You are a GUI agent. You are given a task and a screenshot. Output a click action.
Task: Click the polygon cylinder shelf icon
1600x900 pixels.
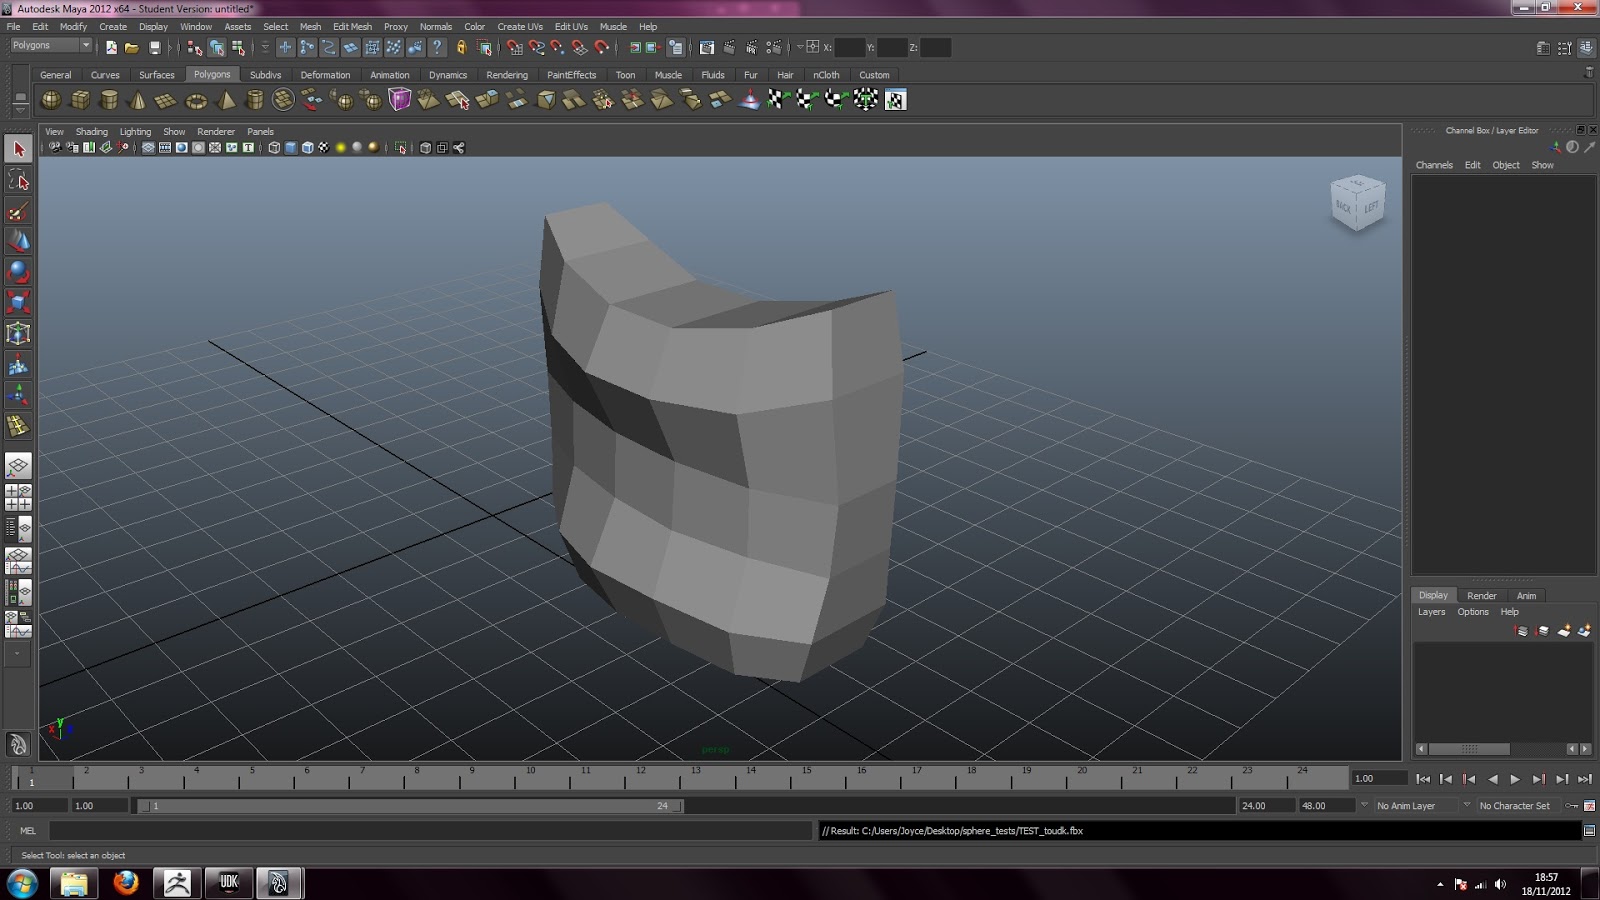point(109,100)
